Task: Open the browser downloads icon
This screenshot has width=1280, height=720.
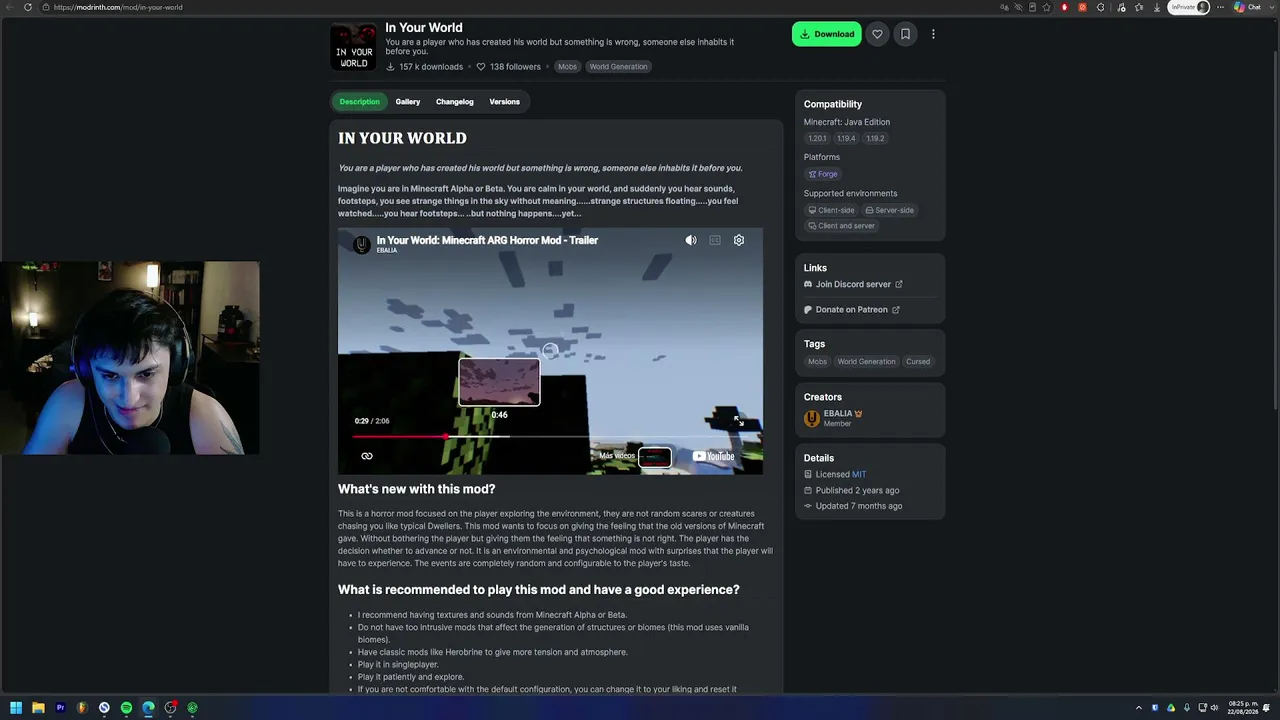Action: (x=1157, y=7)
